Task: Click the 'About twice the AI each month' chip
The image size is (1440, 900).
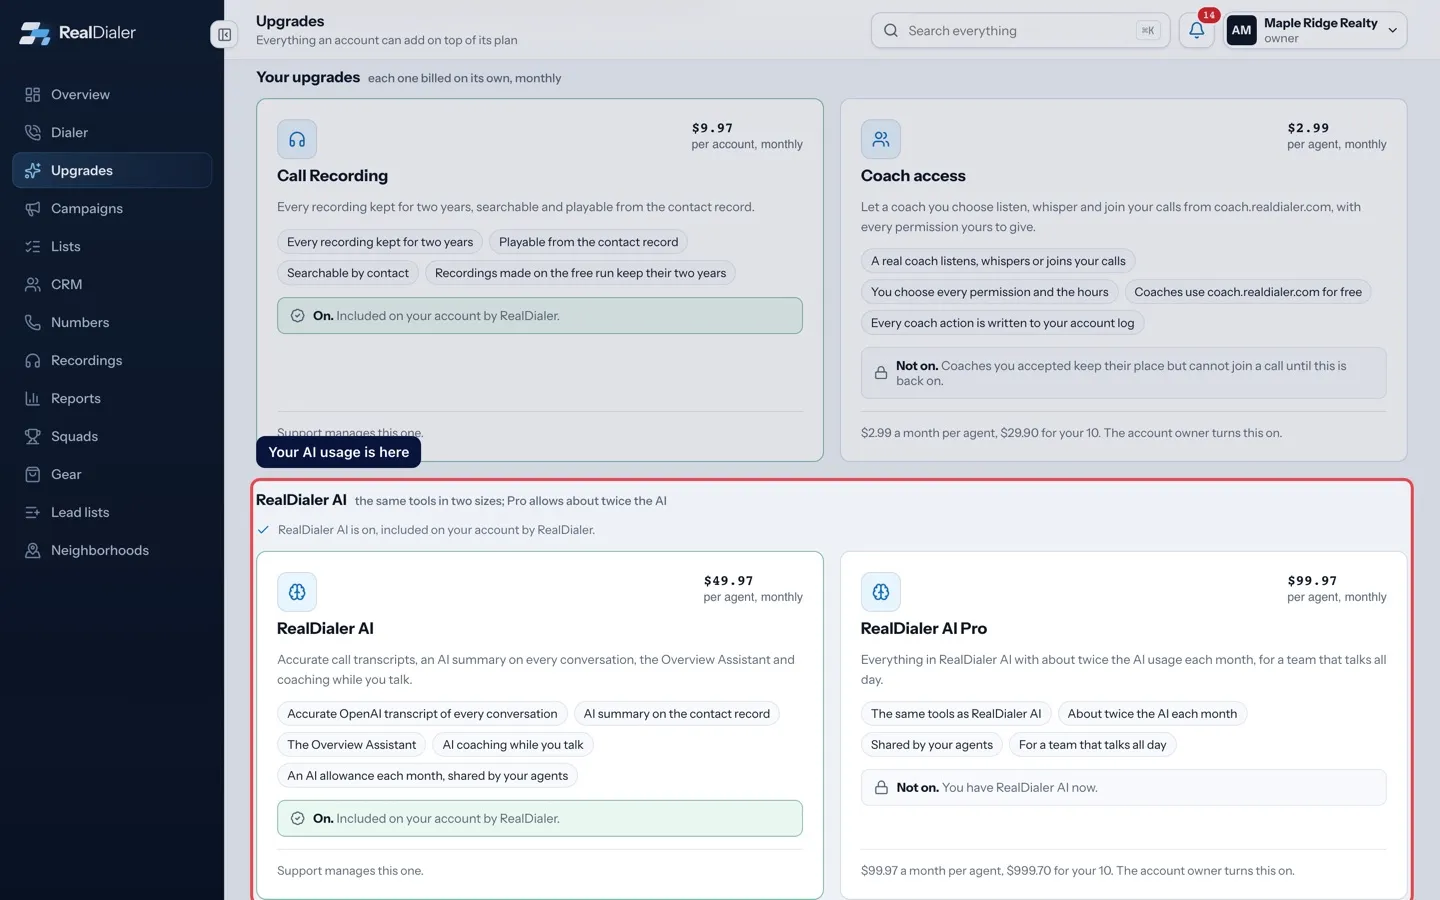Action: pos(1152,714)
